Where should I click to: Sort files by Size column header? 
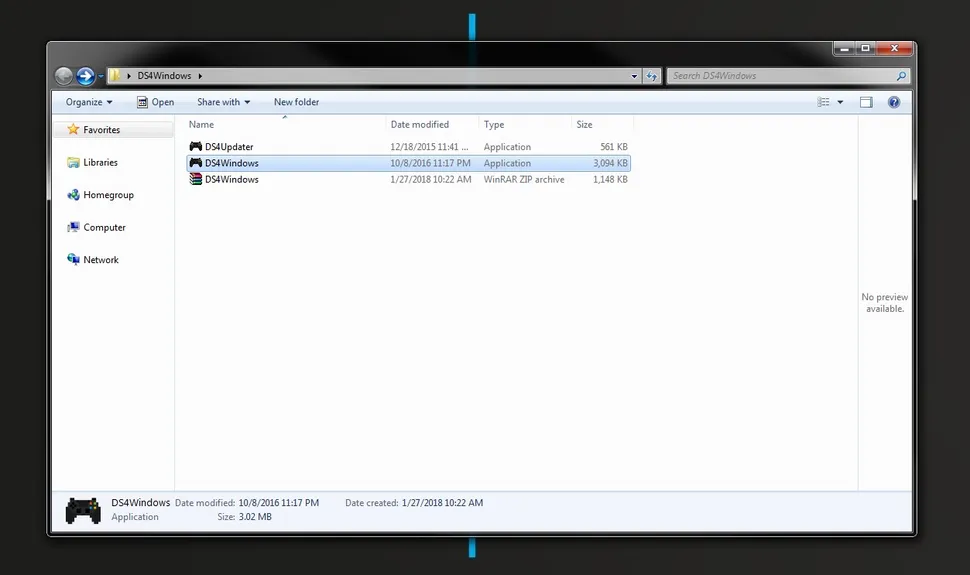[x=585, y=125]
